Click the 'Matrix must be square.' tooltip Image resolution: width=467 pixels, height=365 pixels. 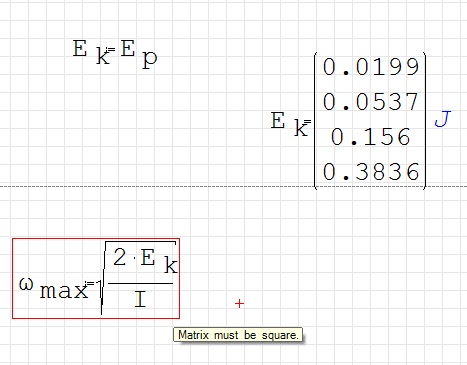pyautogui.click(x=238, y=335)
